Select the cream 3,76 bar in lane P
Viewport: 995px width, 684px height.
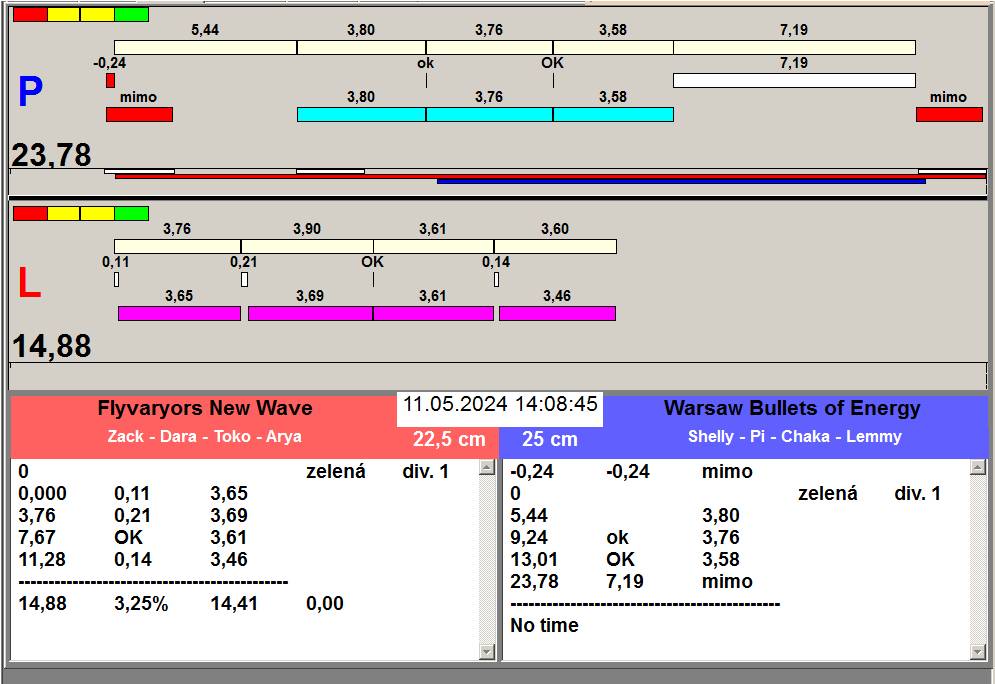tap(489, 48)
